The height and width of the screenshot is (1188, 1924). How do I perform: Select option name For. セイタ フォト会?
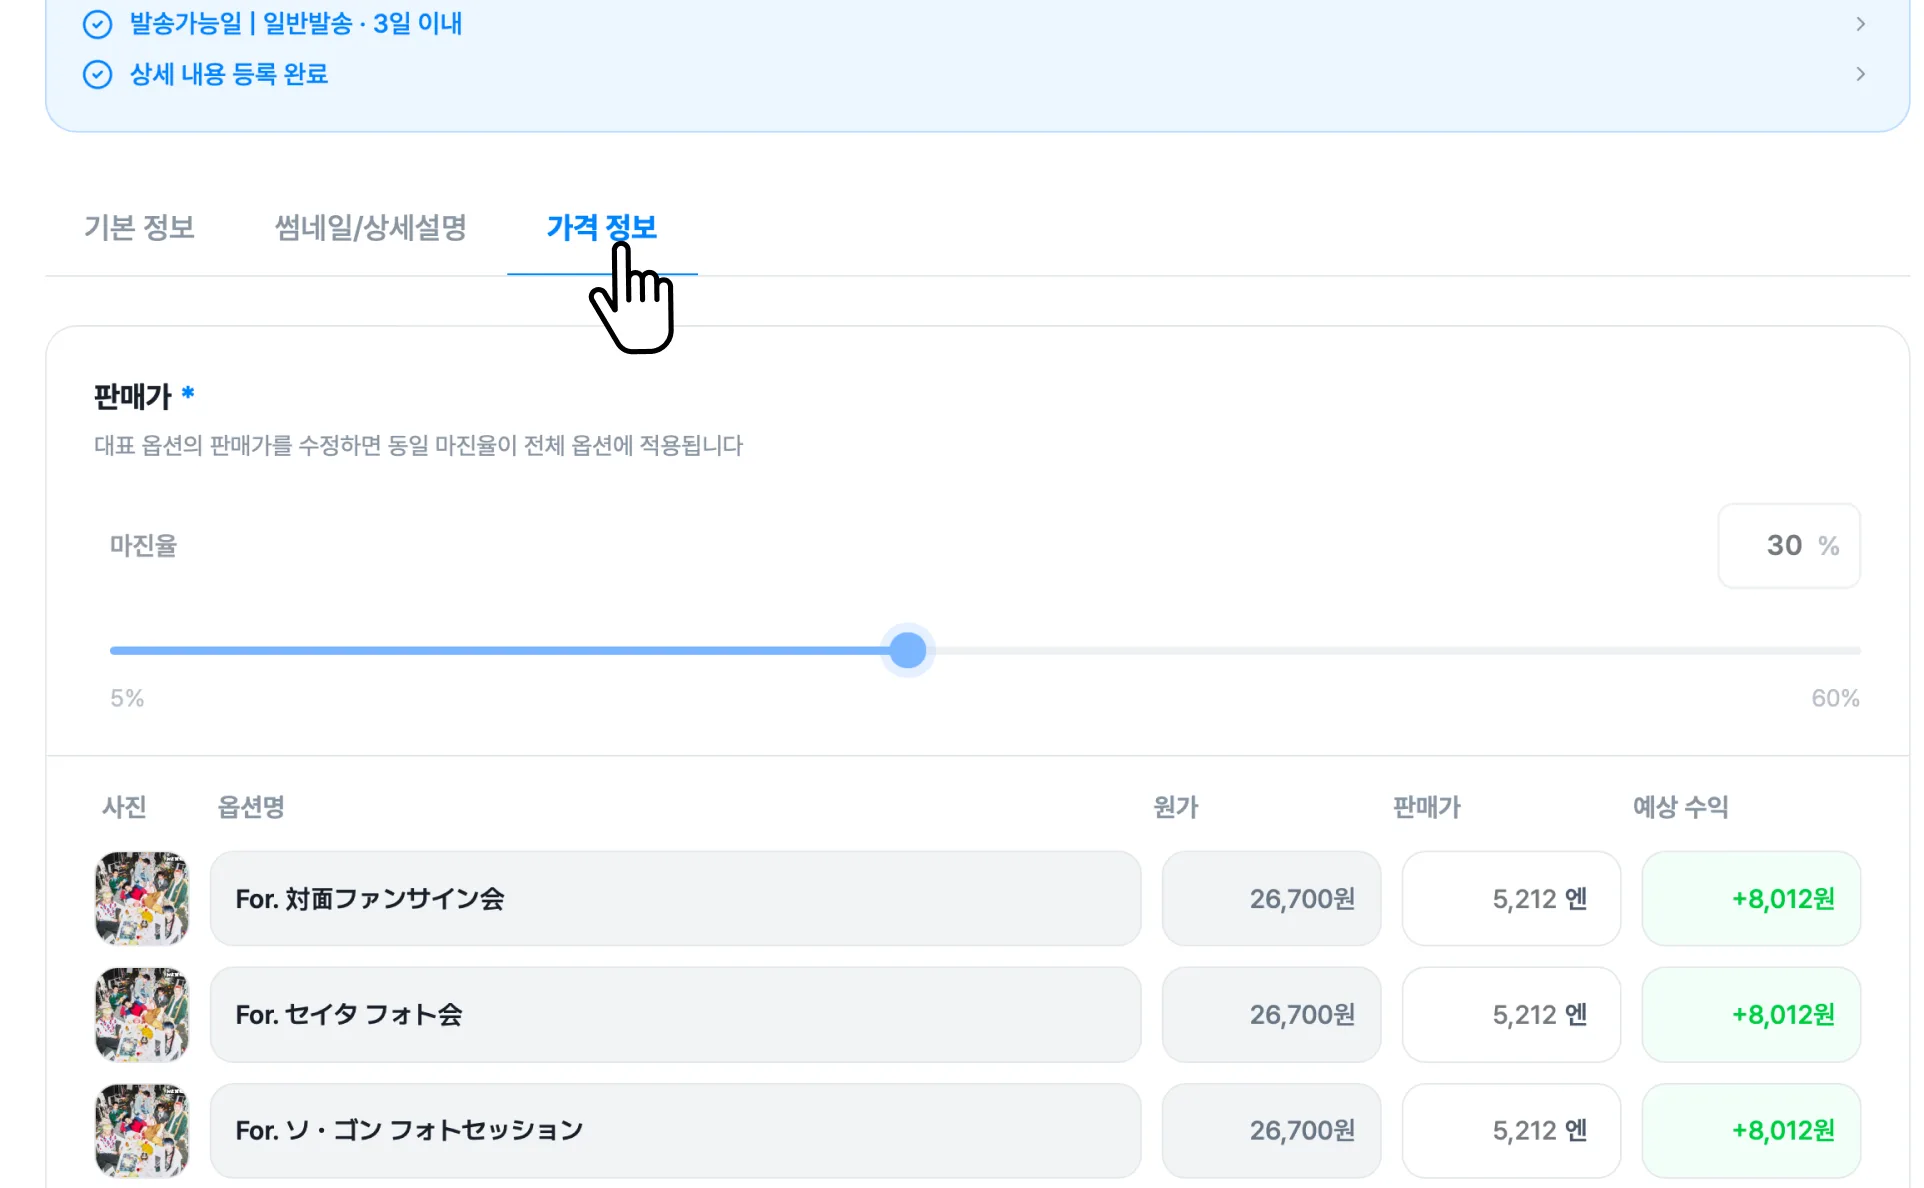coord(675,1014)
